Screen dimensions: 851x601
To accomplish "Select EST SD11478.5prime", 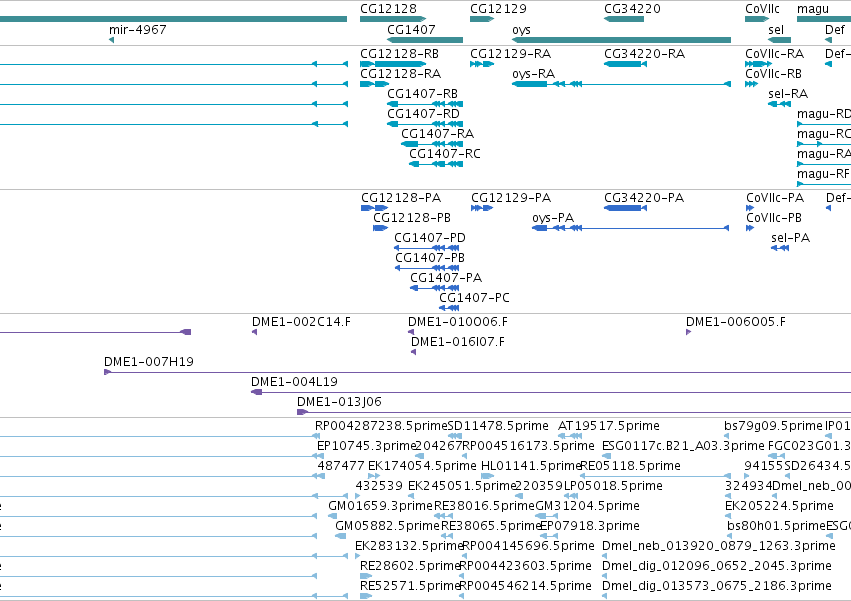I will (455, 436).
